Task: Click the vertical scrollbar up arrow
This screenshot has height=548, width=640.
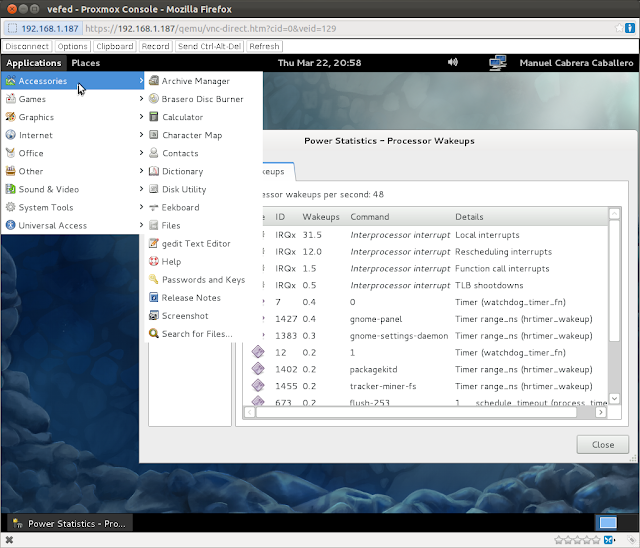Action: [614, 214]
